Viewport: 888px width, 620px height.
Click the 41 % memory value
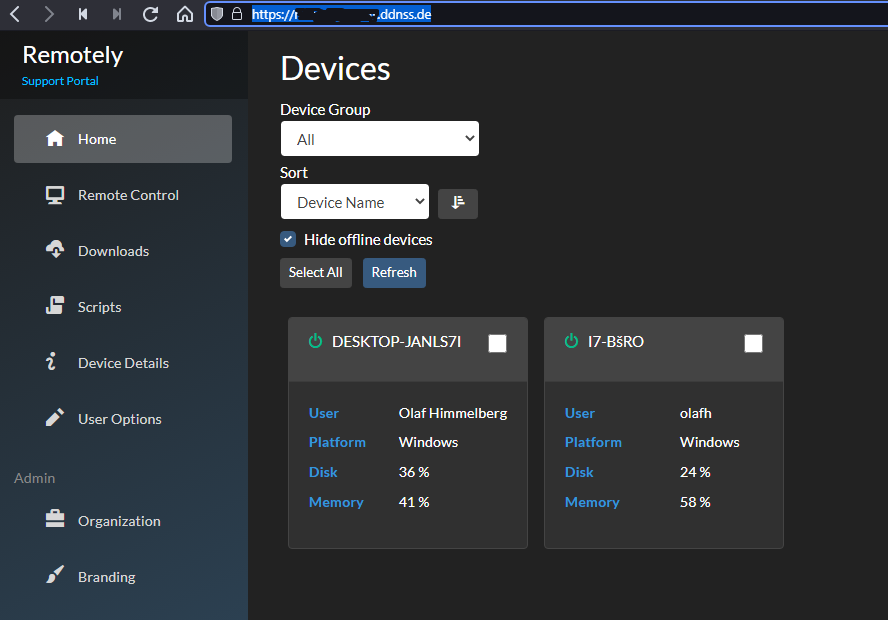click(x=414, y=502)
